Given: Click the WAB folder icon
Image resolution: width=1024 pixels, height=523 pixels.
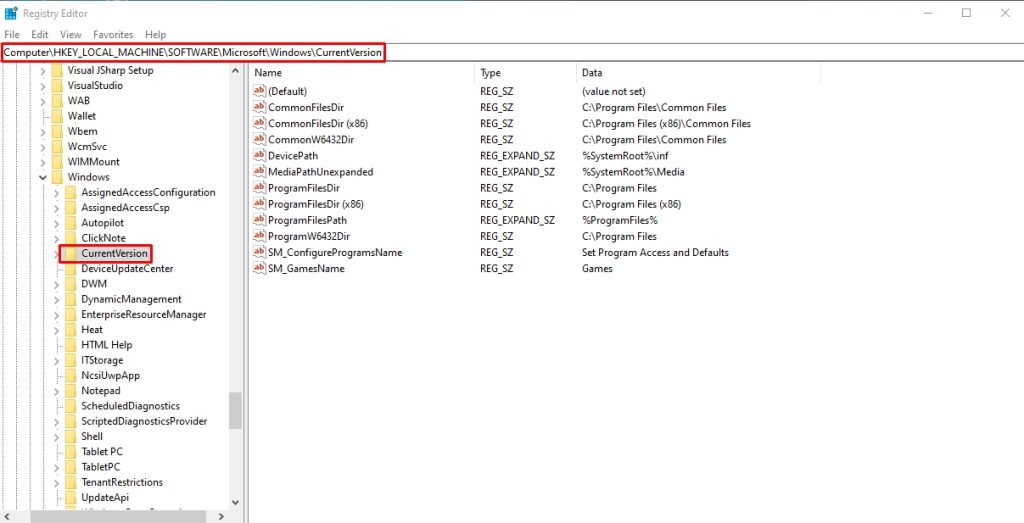Looking at the screenshot, I should tap(57, 101).
